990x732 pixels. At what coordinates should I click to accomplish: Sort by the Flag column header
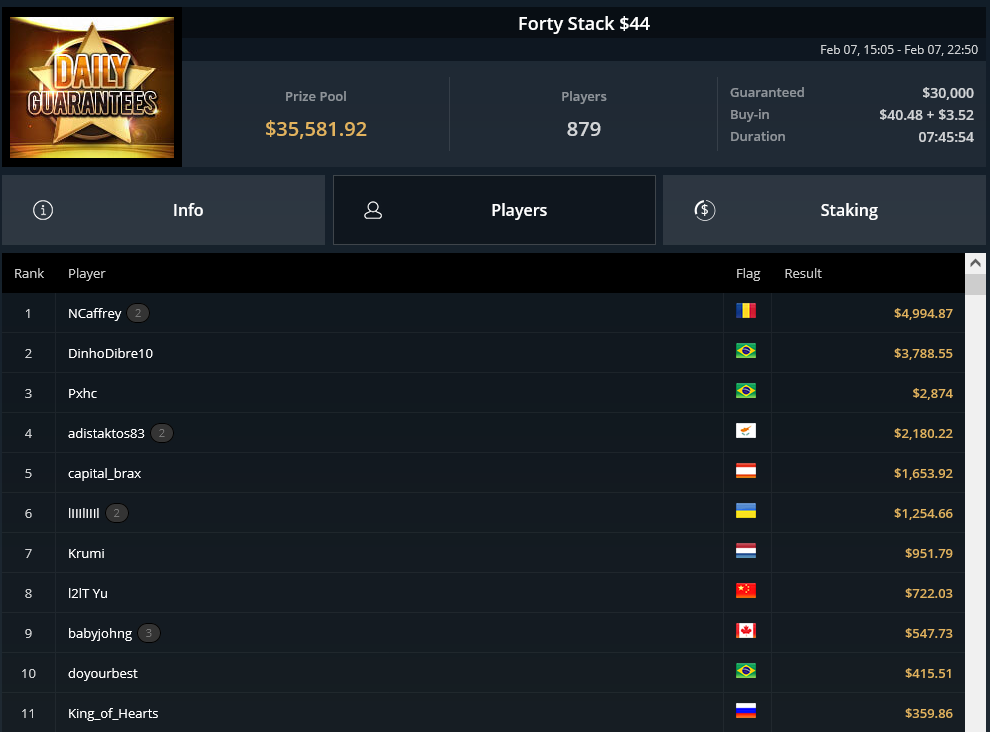[x=748, y=273]
